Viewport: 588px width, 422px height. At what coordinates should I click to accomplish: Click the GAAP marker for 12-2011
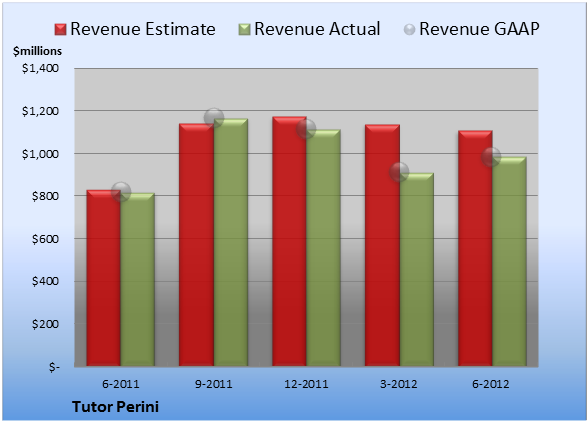pyautogui.click(x=306, y=129)
